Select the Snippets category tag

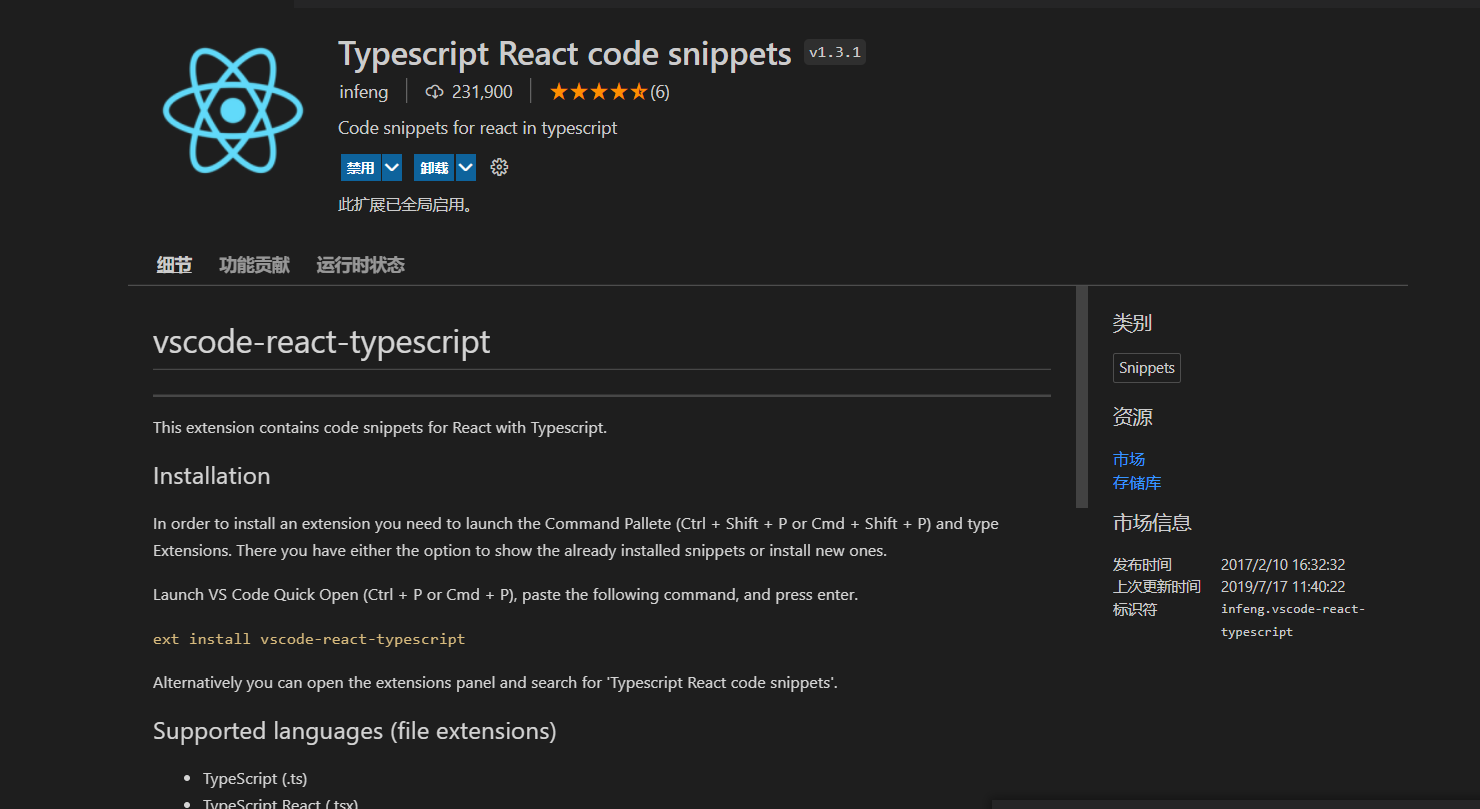pos(1147,368)
